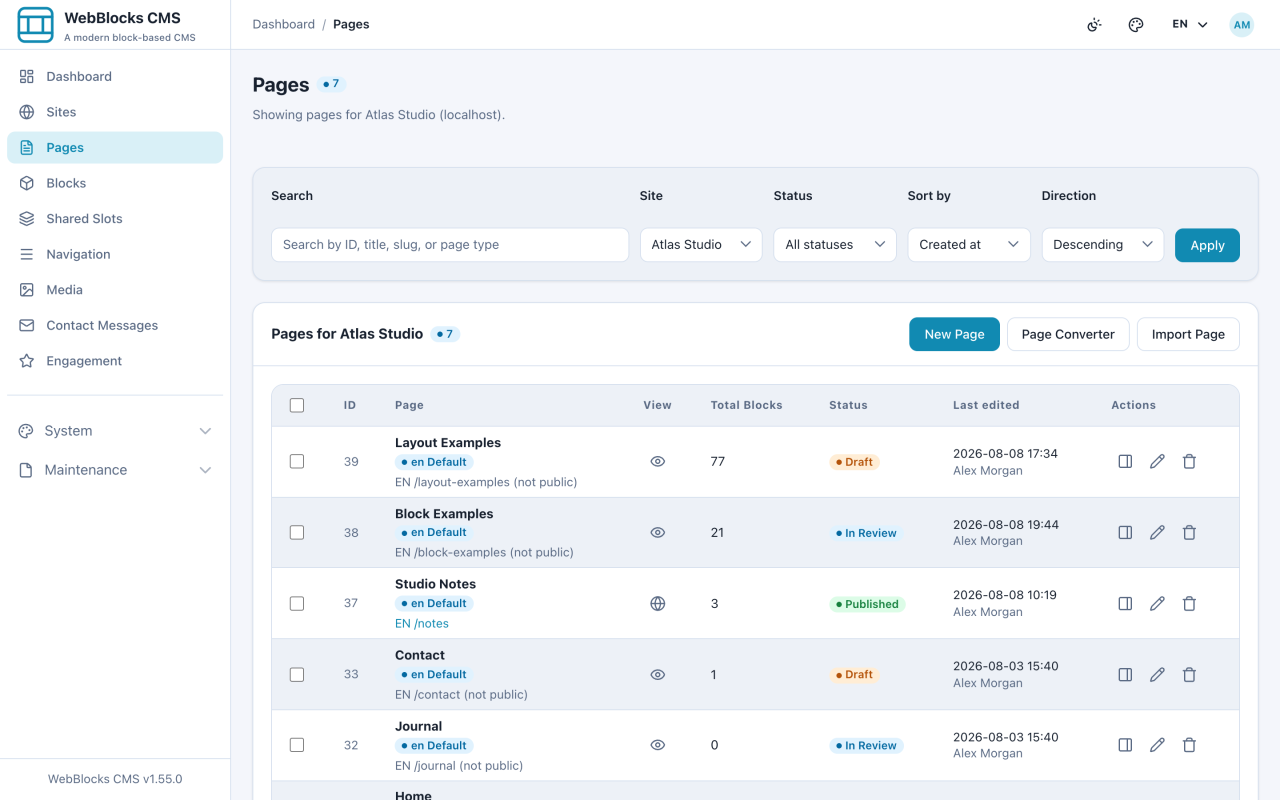Open side panel for Studio Notes row
Screen dimensions: 1280x800
[1125, 604]
